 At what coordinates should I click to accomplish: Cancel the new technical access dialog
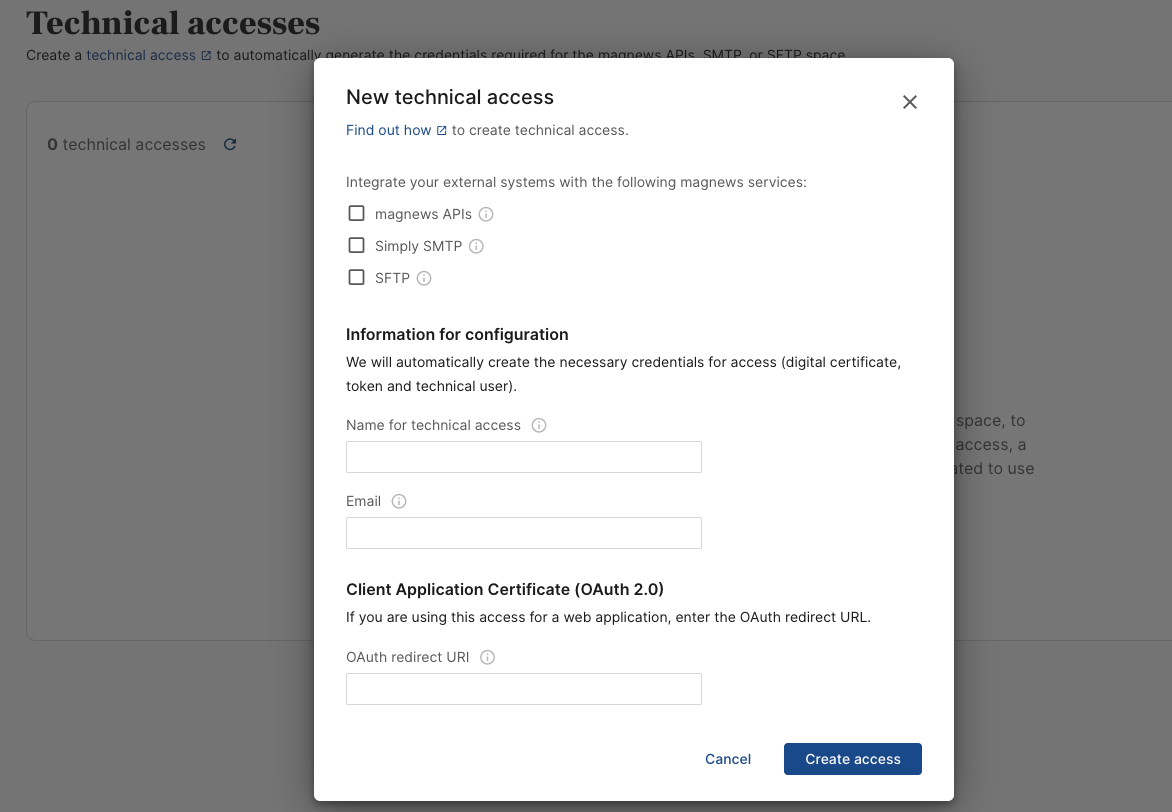click(727, 759)
